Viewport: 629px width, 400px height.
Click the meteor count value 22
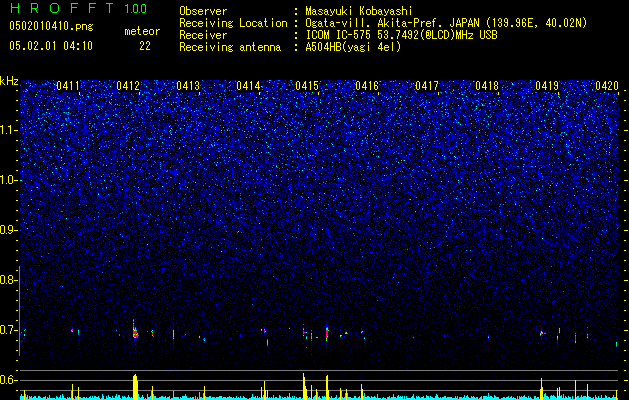point(145,46)
